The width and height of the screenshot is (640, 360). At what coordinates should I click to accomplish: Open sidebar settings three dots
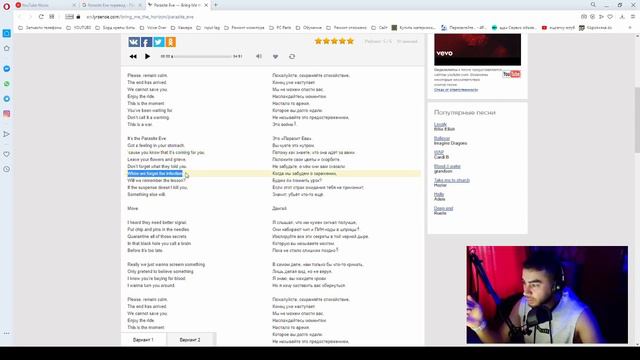[7, 333]
